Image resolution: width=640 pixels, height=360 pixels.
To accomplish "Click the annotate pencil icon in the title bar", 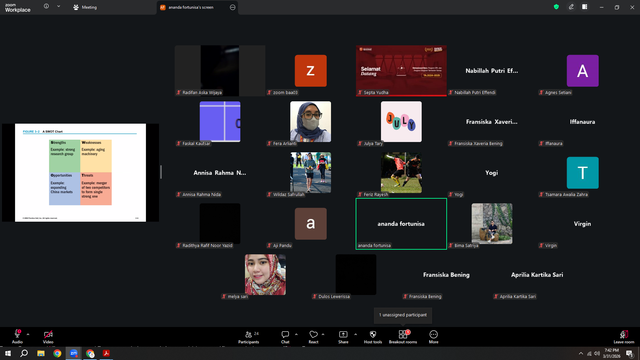I will pyautogui.click(x=571, y=7).
